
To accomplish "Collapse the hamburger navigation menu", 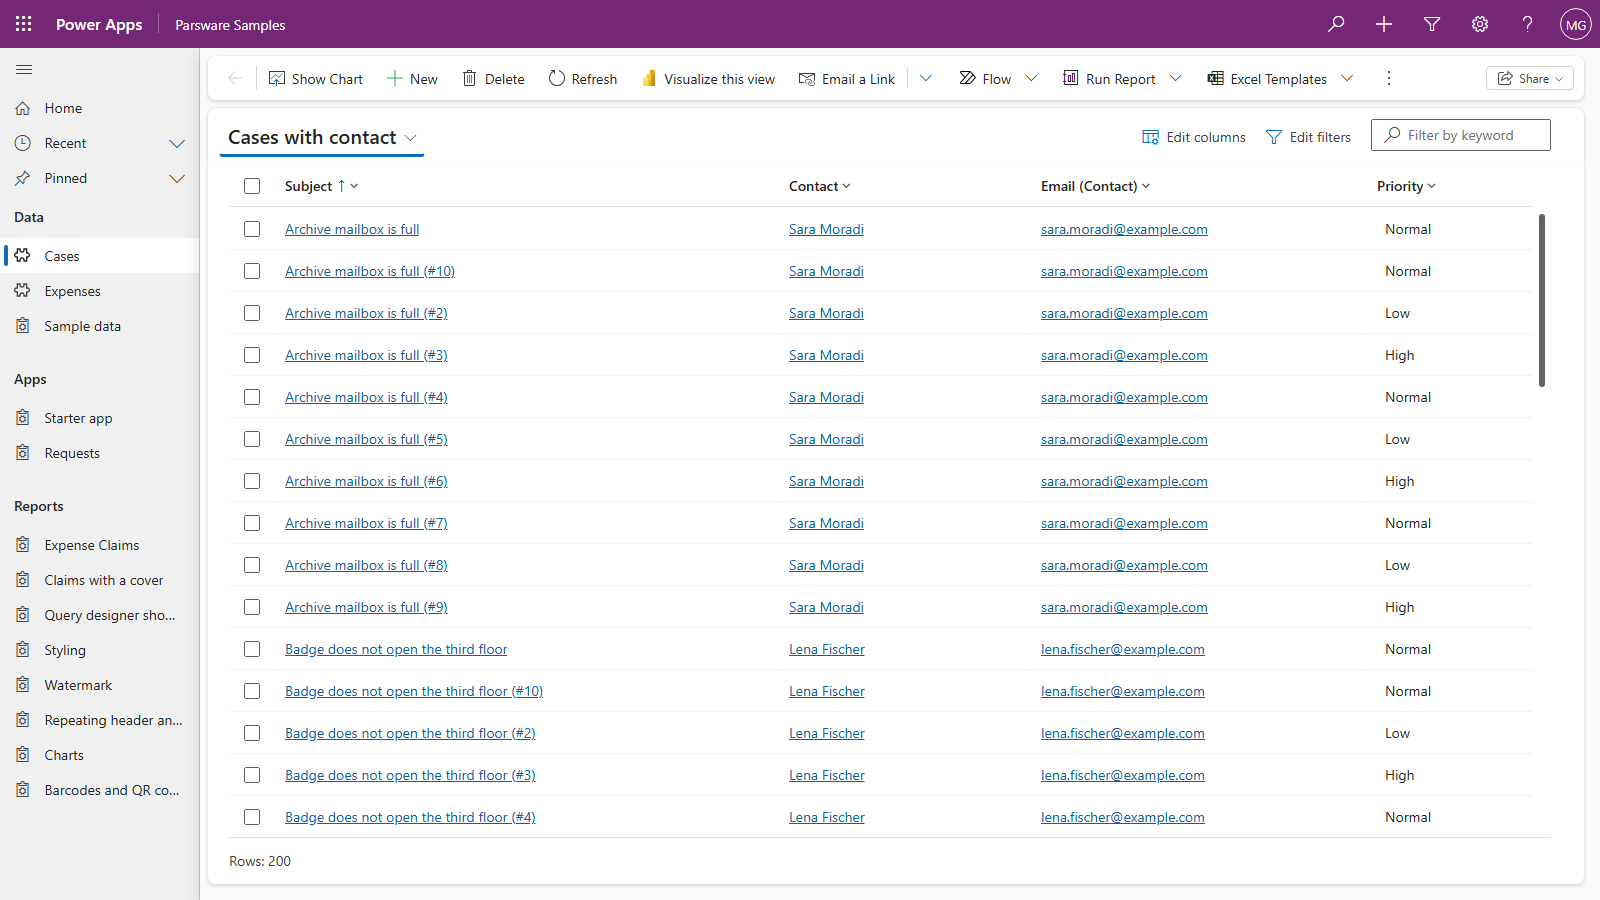I will click(x=24, y=69).
